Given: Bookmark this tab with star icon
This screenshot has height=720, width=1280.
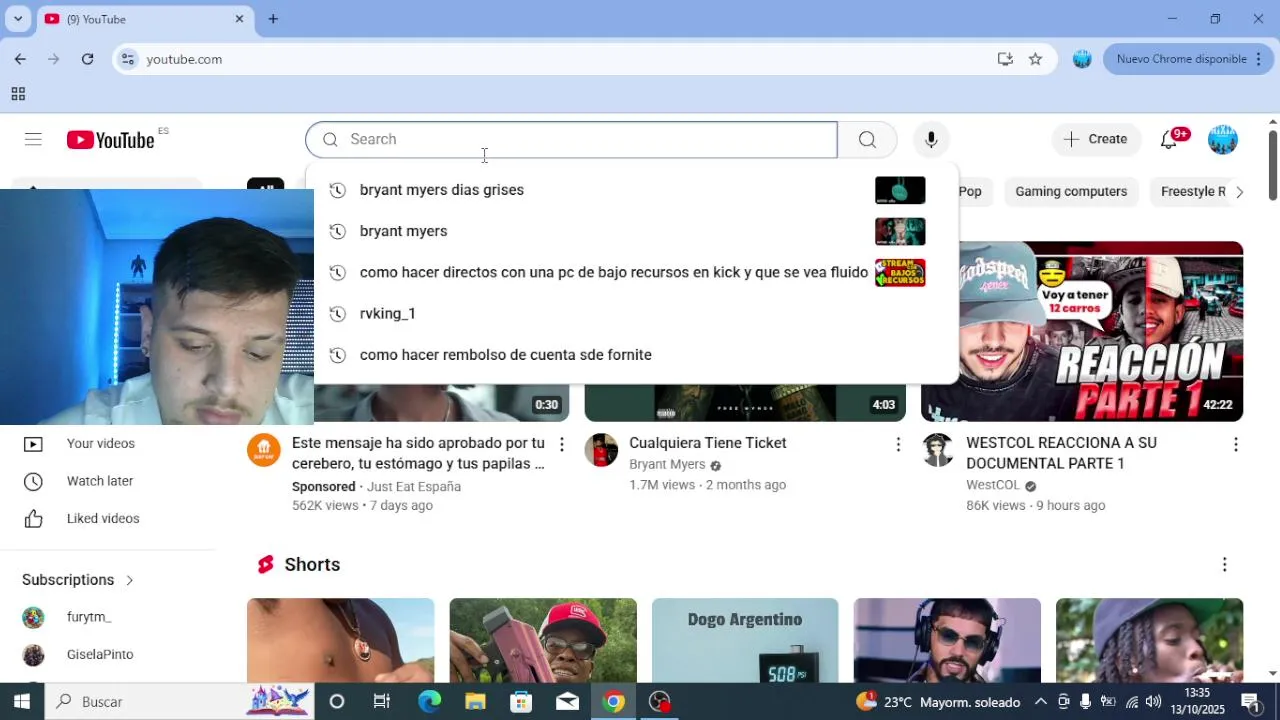Looking at the screenshot, I should point(1035,59).
